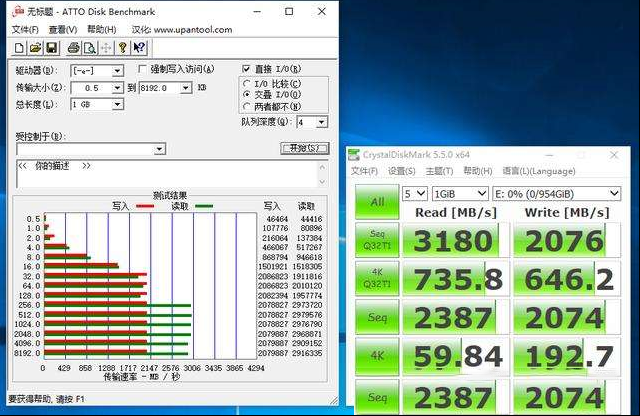Click the 你的描述 description text field

167,174
